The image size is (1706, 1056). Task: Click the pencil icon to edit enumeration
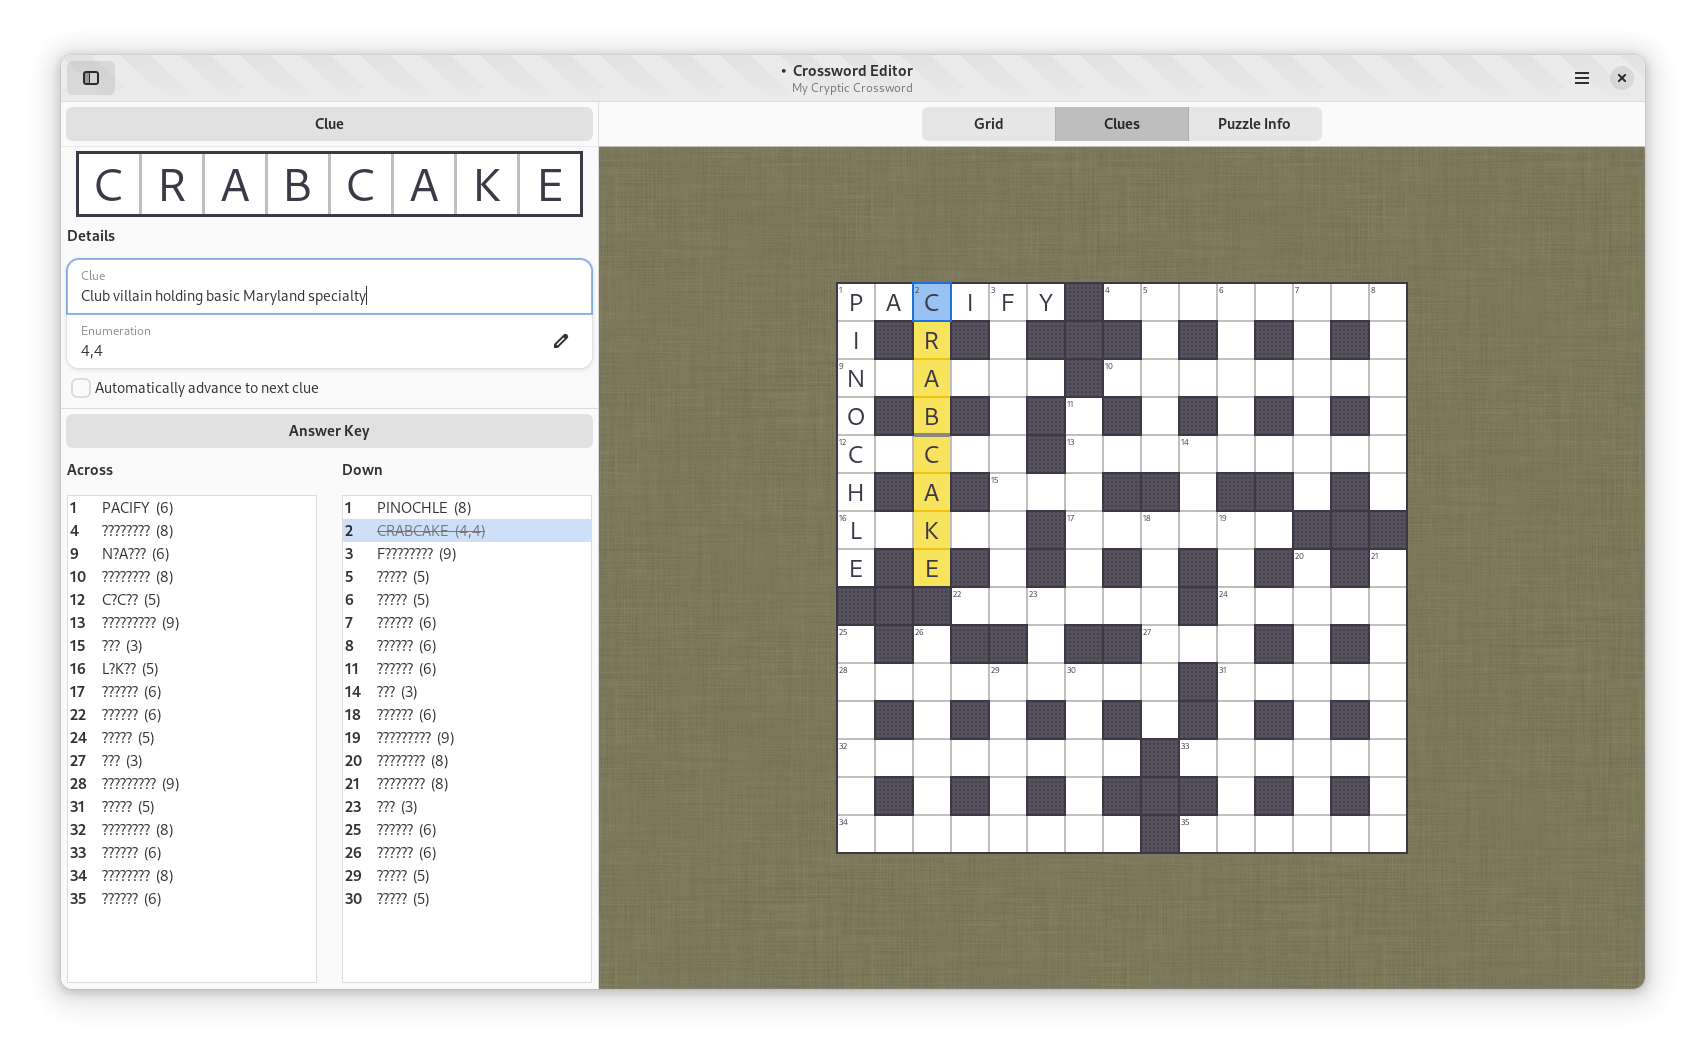click(561, 341)
